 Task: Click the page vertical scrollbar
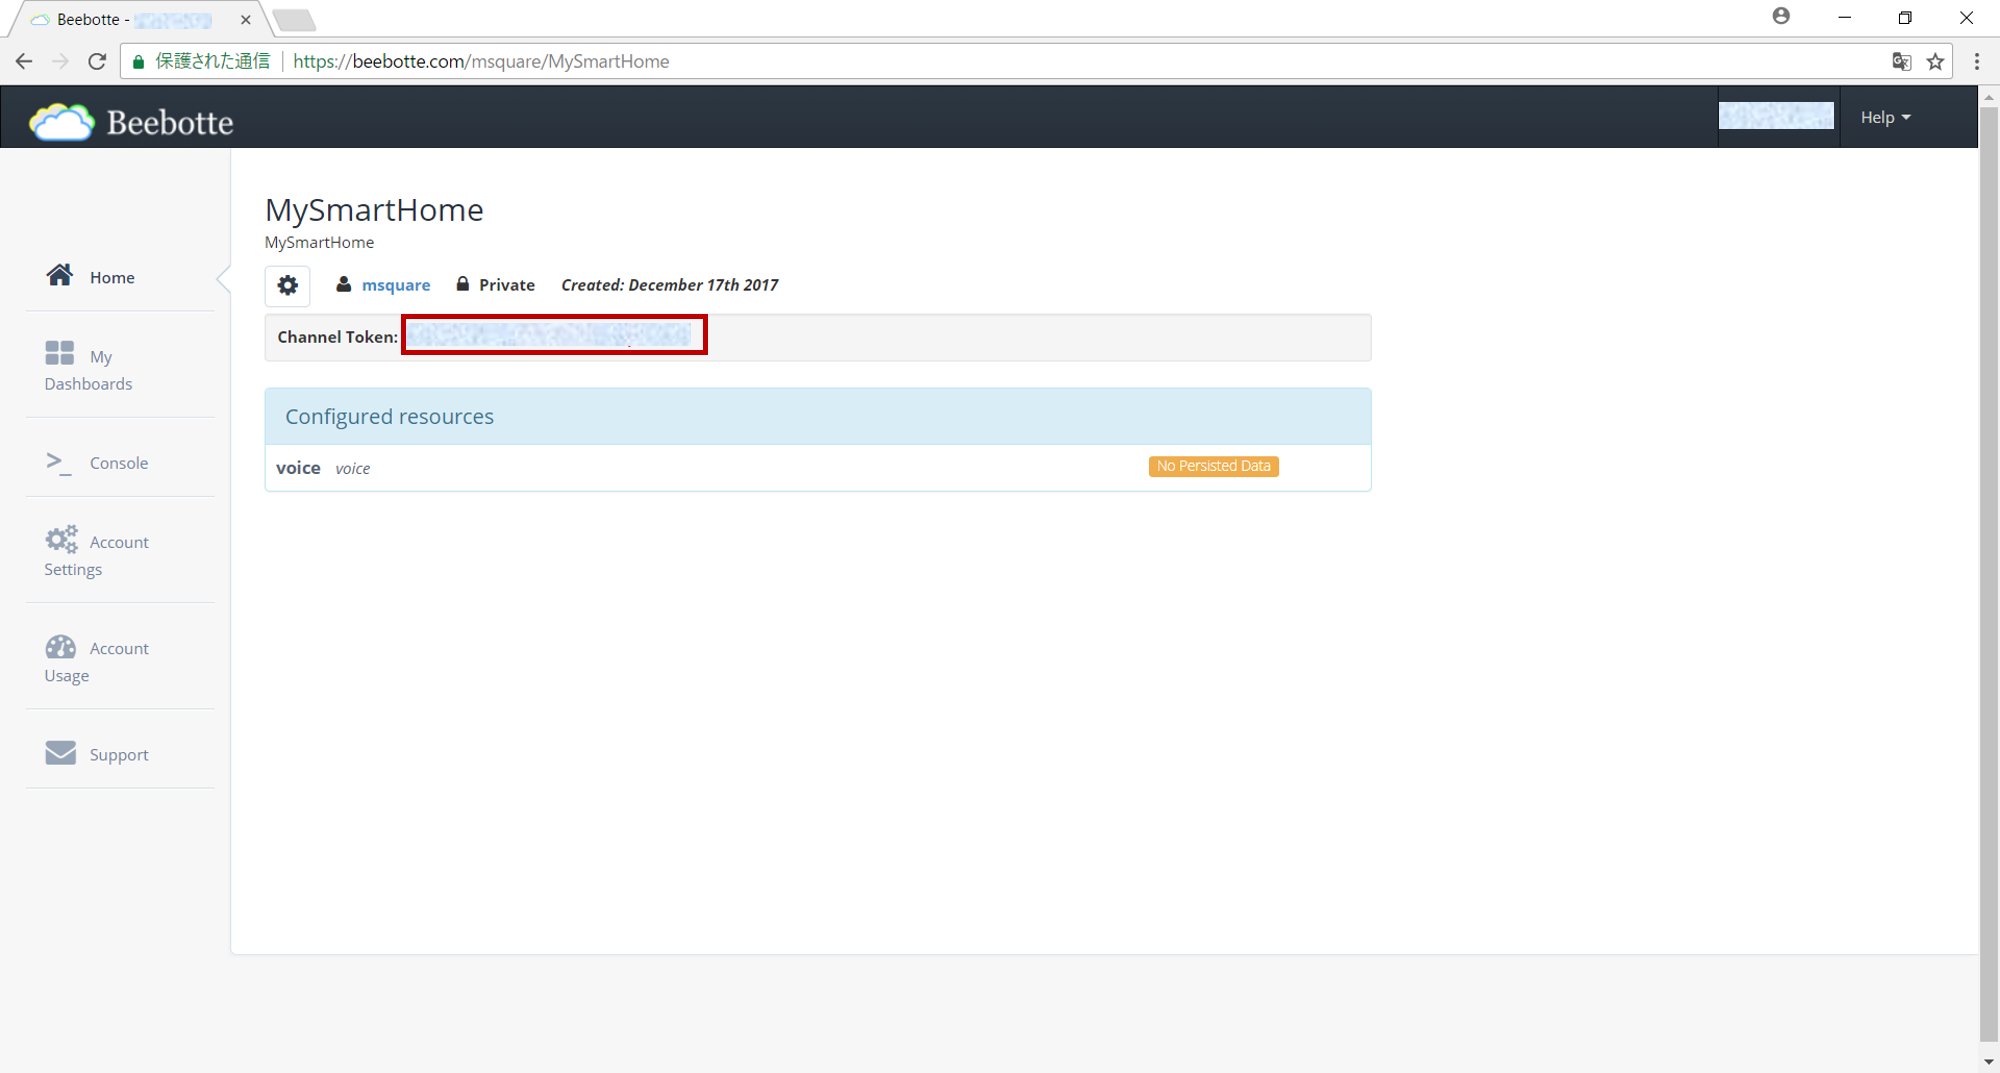[x=1988, y=573]
